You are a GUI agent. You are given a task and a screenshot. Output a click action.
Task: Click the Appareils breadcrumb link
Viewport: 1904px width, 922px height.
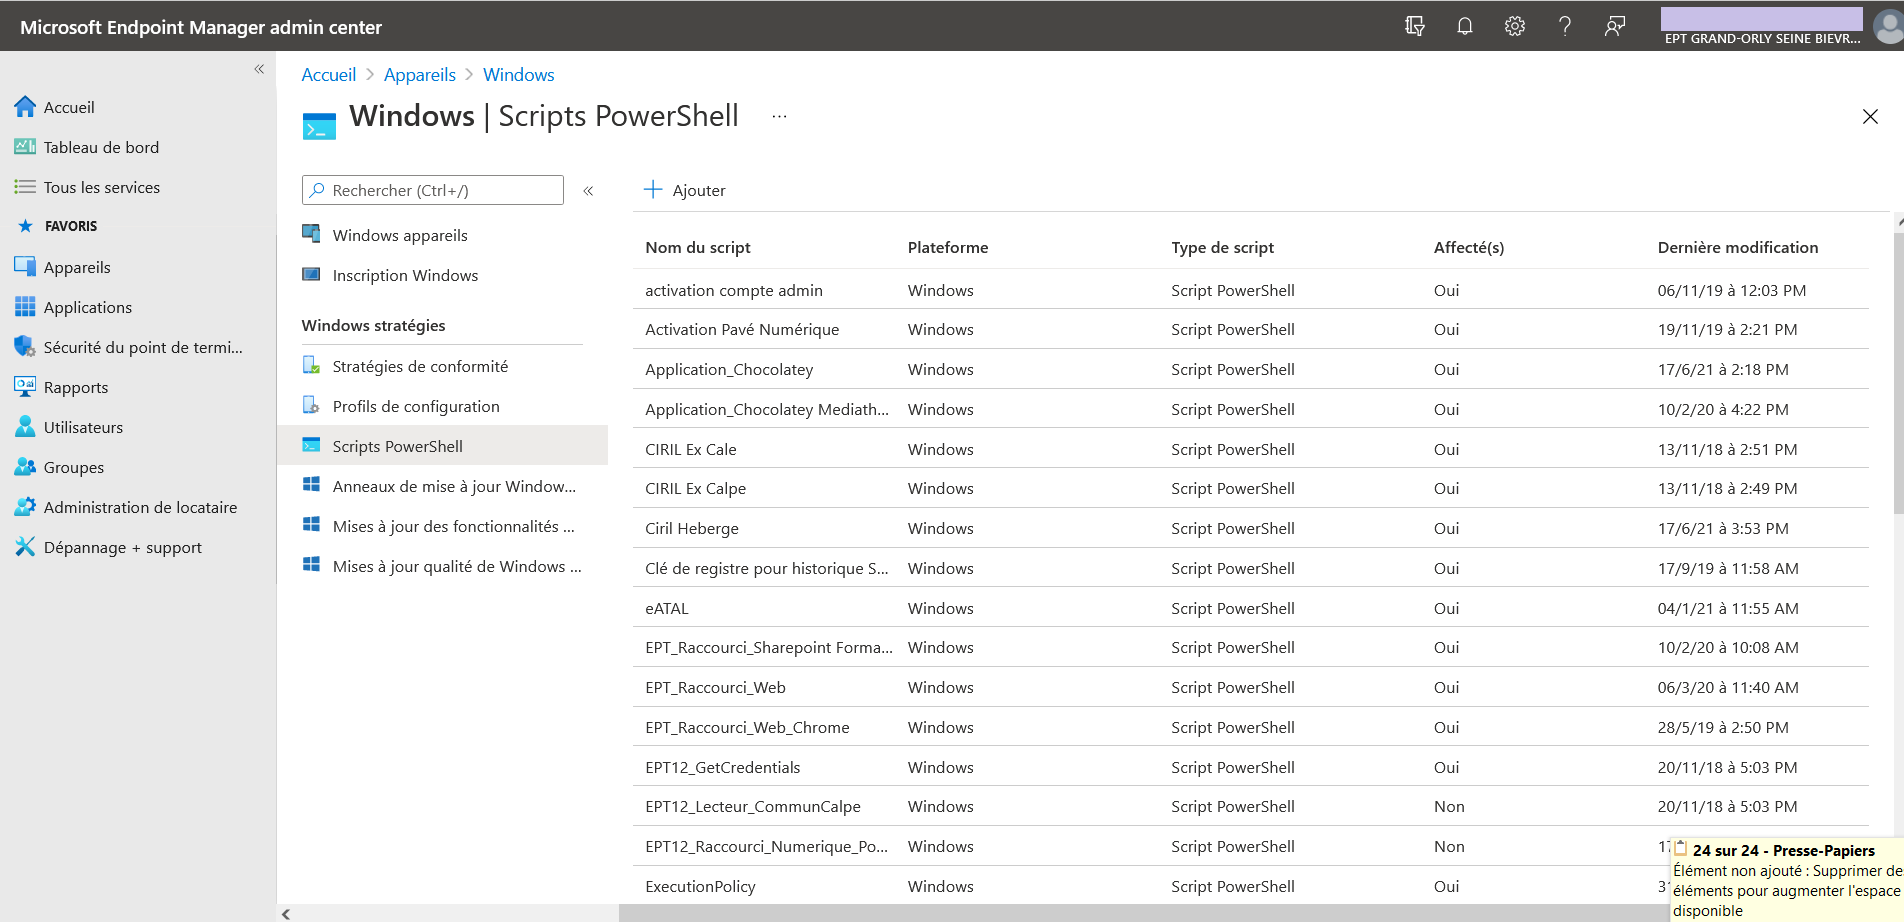419,75
